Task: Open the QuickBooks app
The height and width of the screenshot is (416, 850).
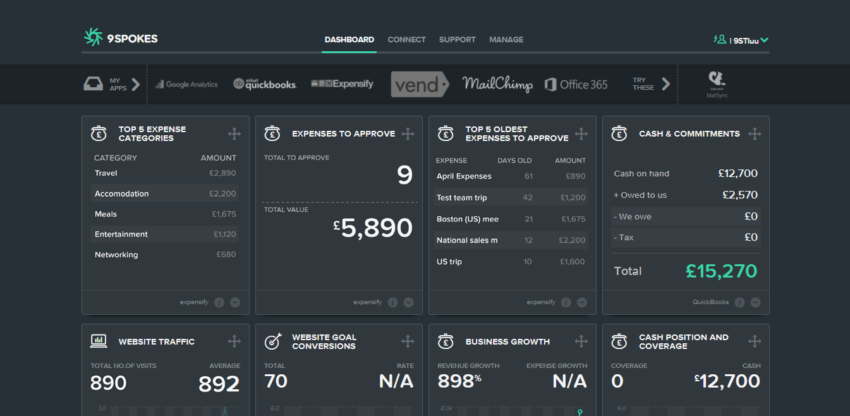Action: pyautogui.click(x=265, y=85)
